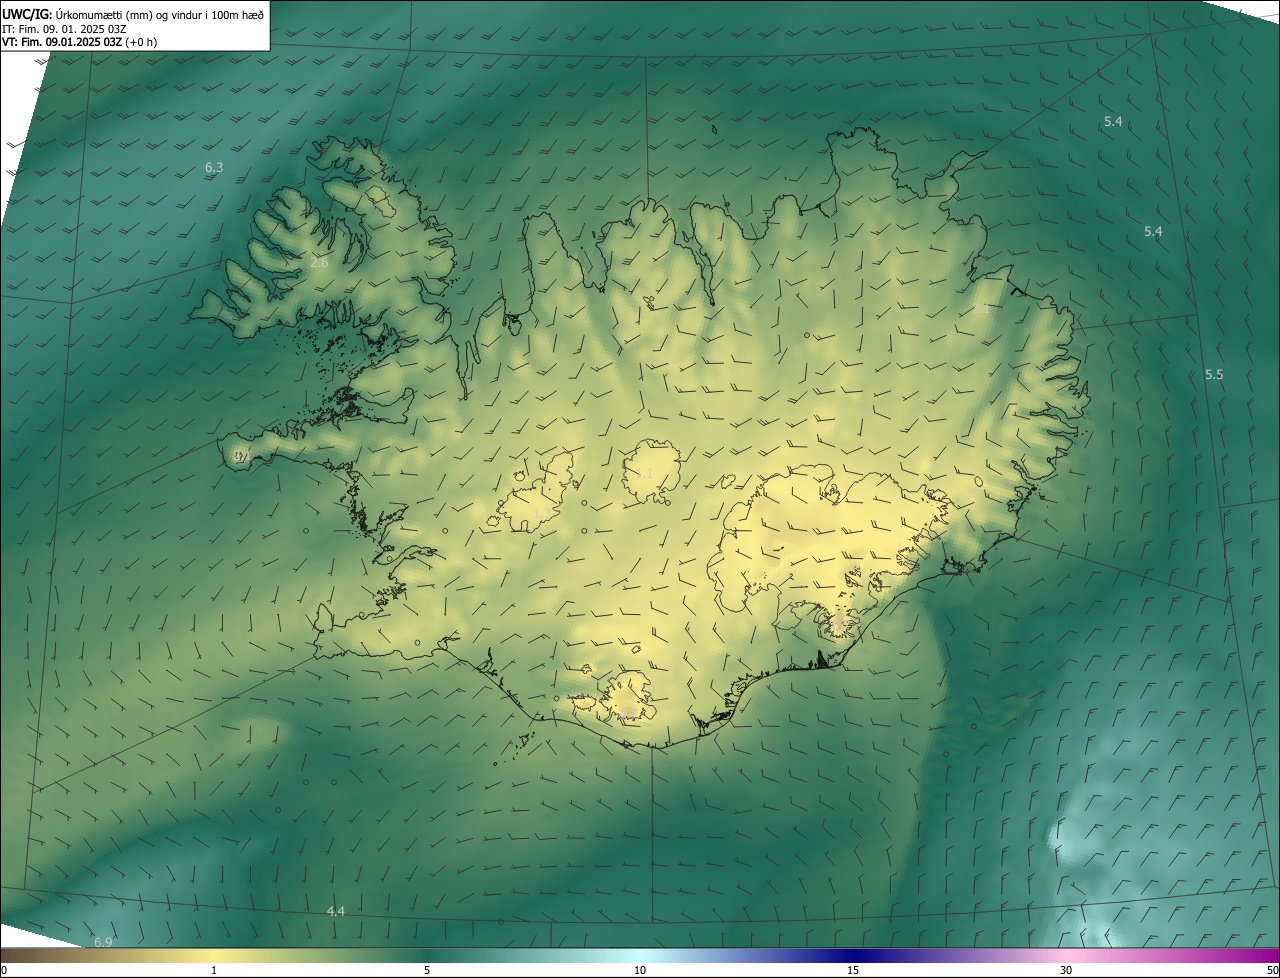Screen dimensions: 1280x978
Task: Click the 5.5 value label on the map
Action: coord(1214,375)
